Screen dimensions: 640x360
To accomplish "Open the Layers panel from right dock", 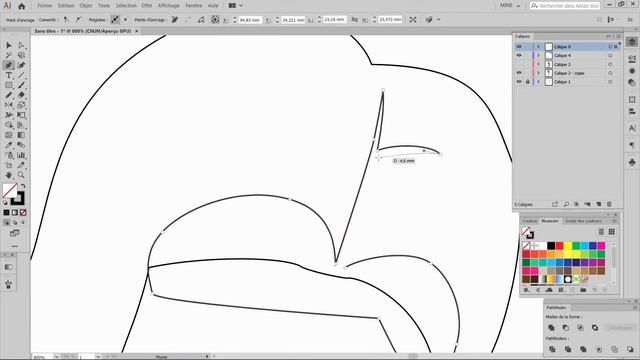I will [x=632, y=42].
